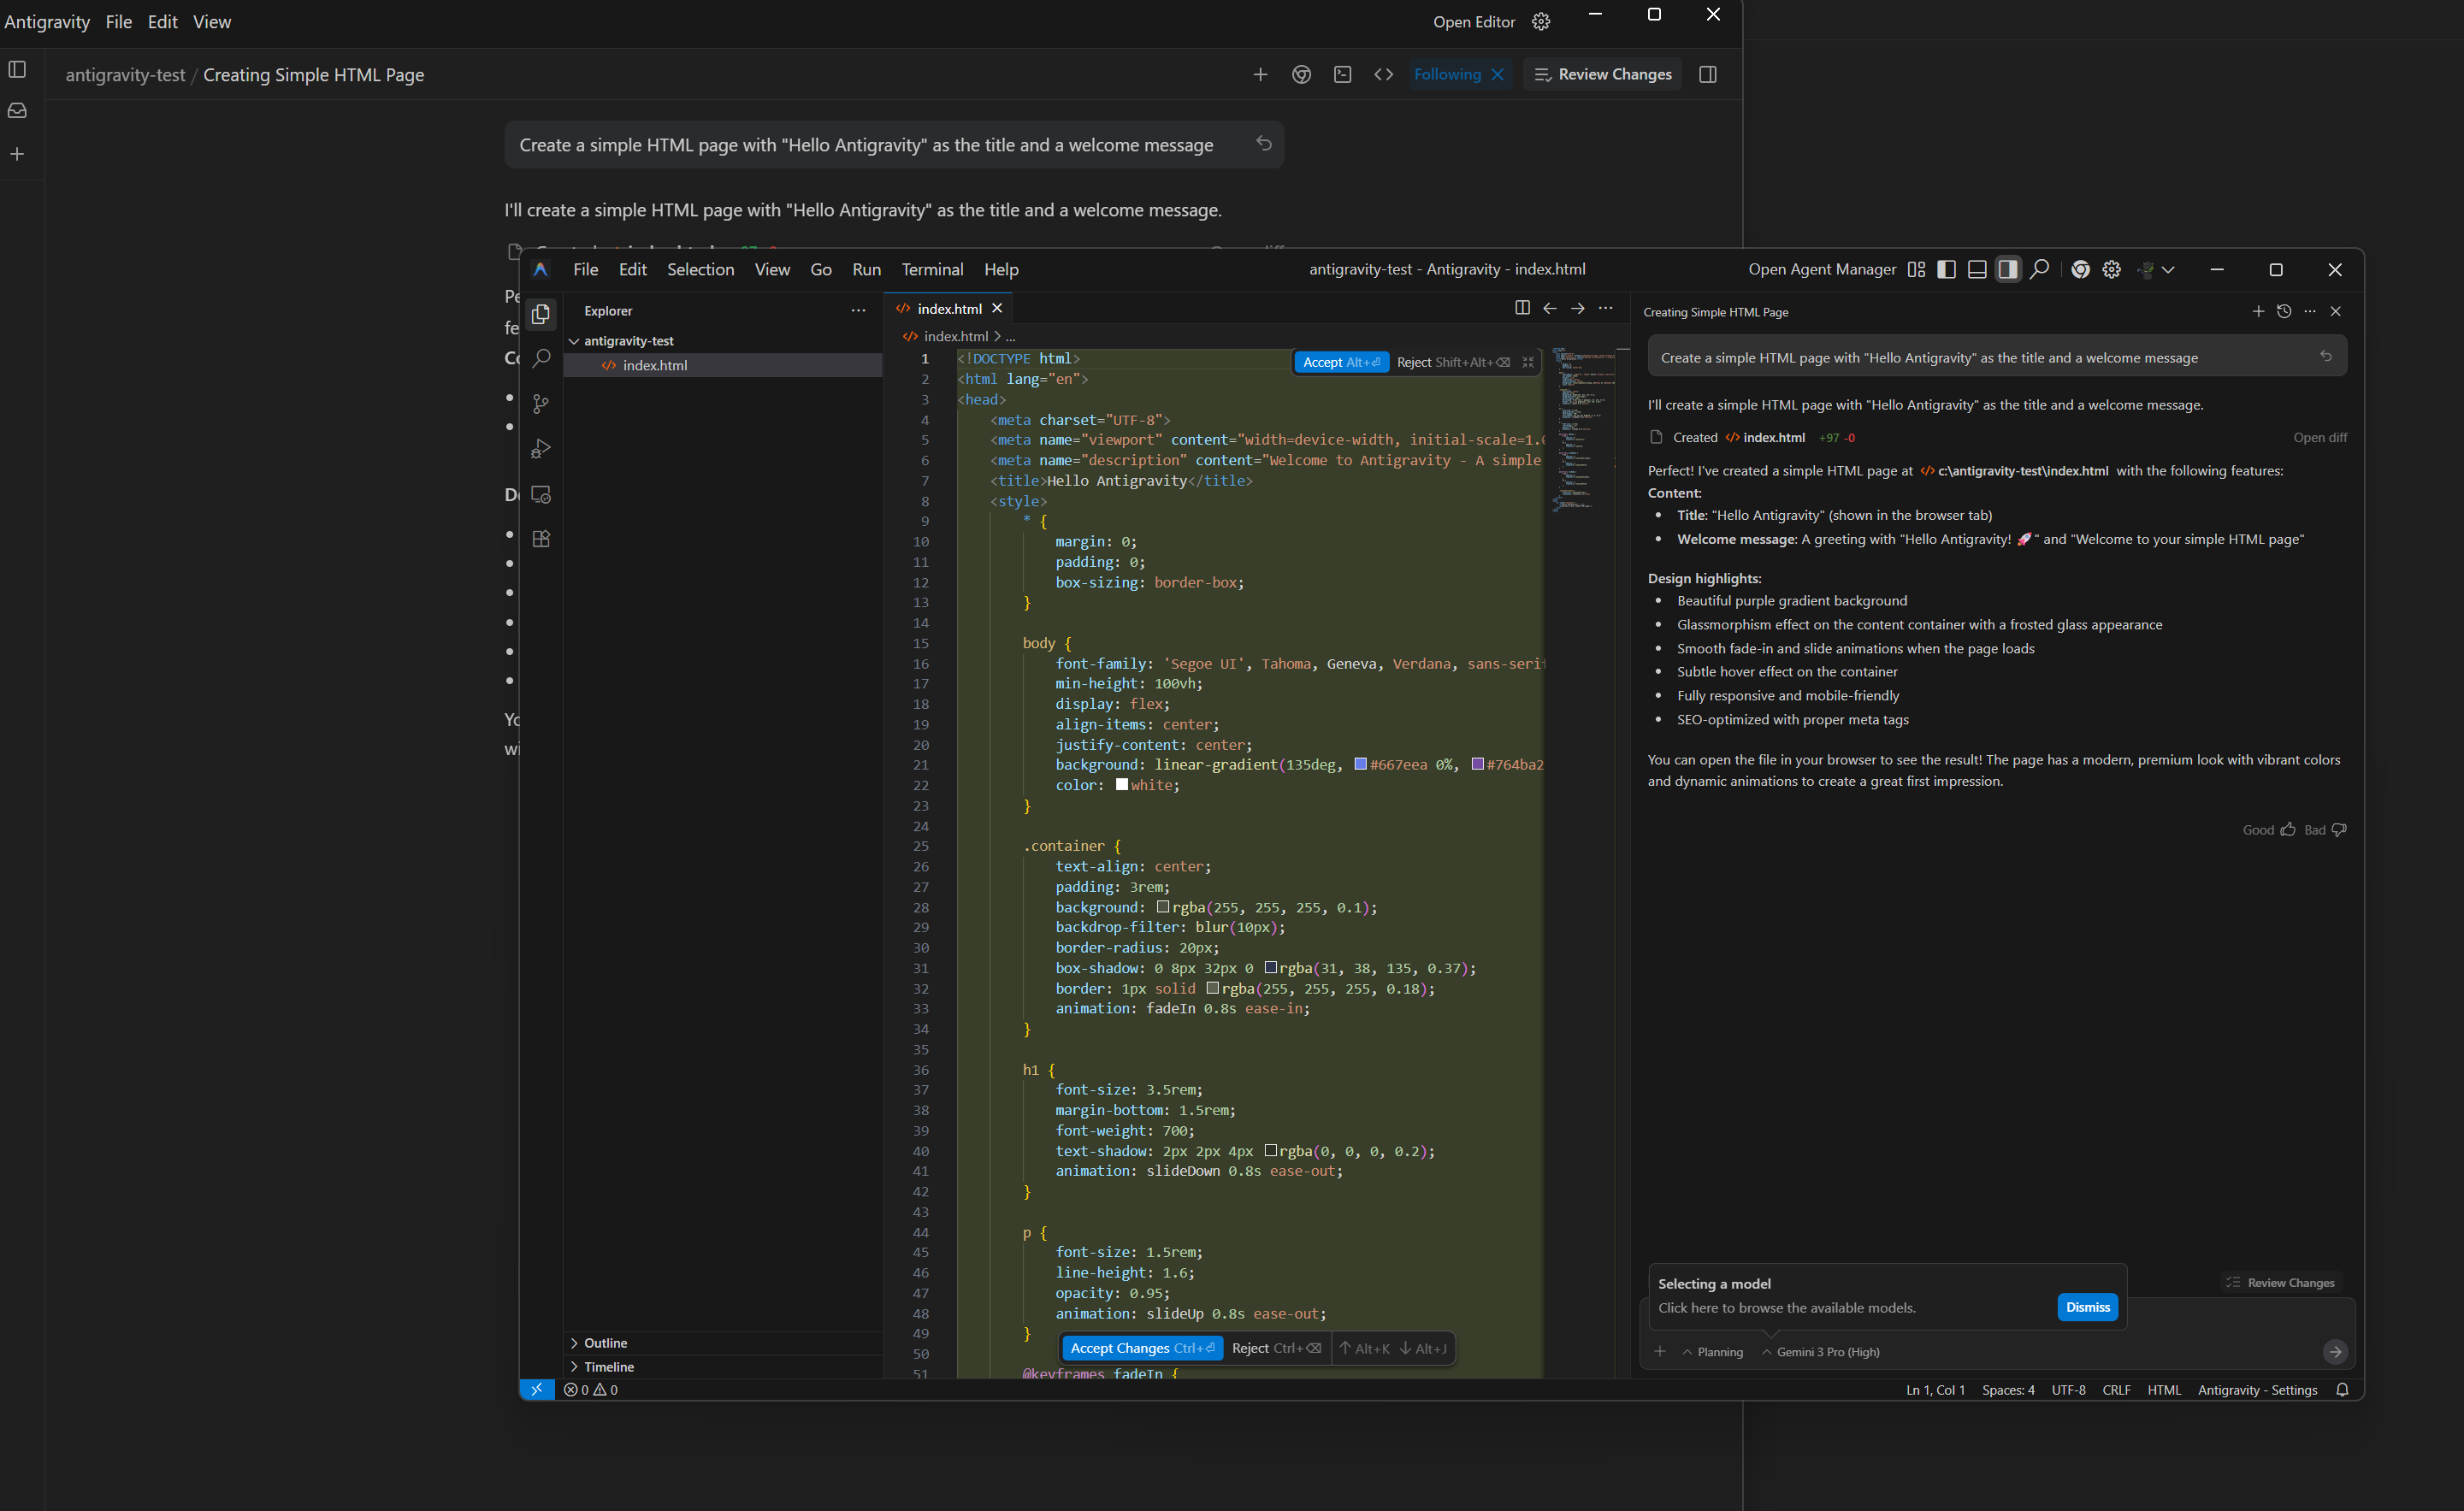Open the Gemini 3 Pro model dropdown

coord(1821,1352)
